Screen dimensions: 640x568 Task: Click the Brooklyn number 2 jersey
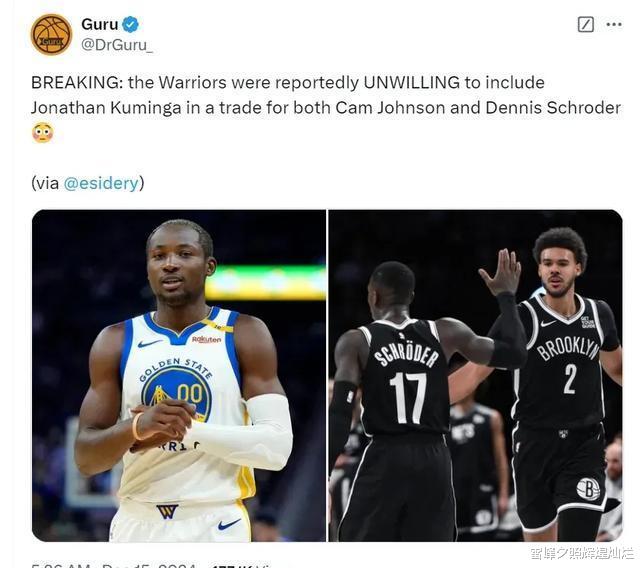pyautogui.click(x=565, y=363)
